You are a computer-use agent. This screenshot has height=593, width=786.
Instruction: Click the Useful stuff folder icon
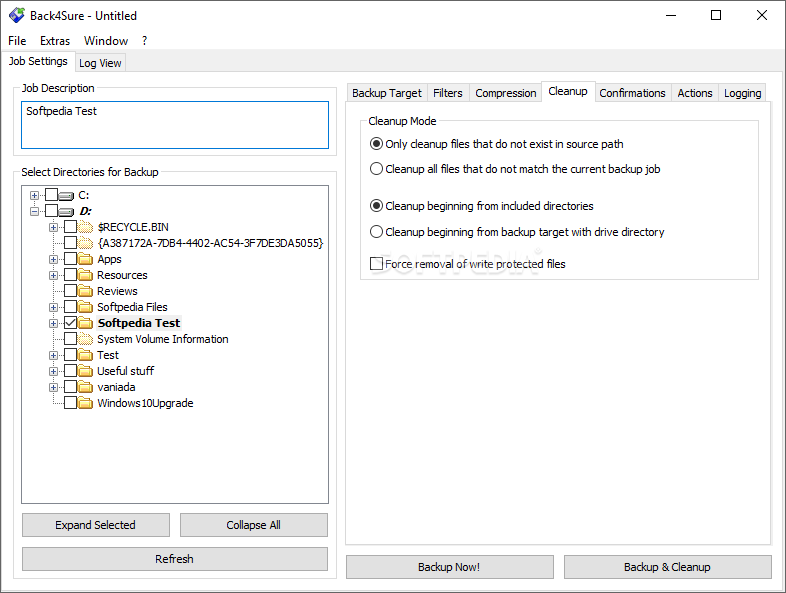click(x=86, y=371)
